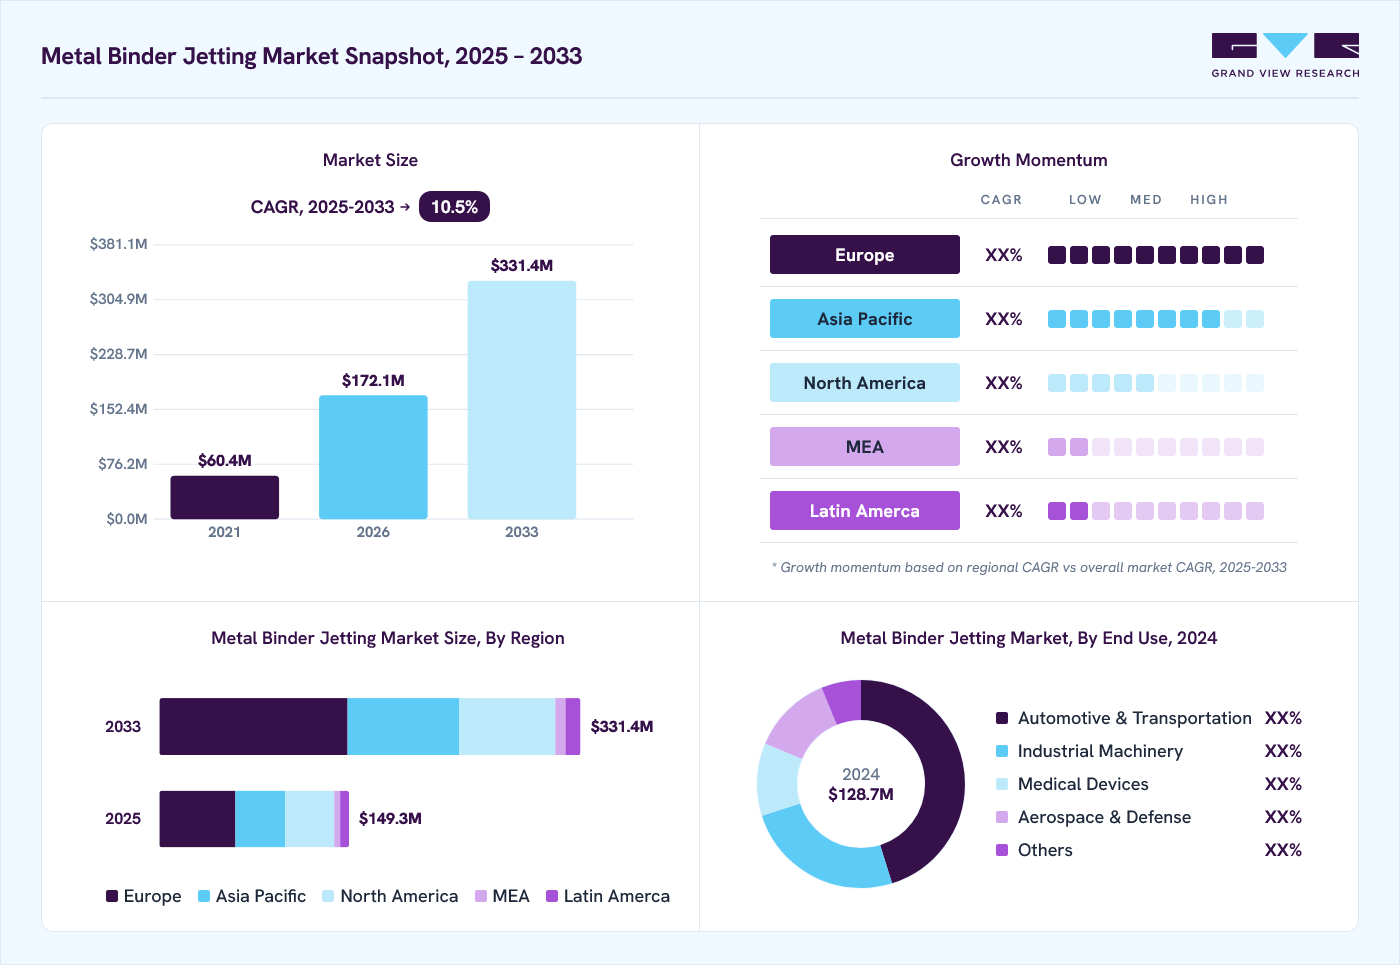Click the Asia Pacific swatch in the region legend

click(204, 896)
